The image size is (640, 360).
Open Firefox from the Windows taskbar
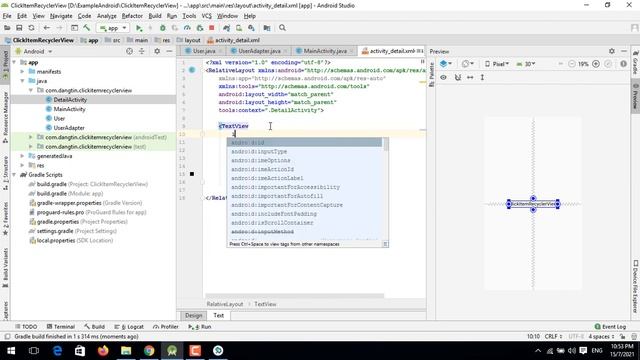(103, 351)
